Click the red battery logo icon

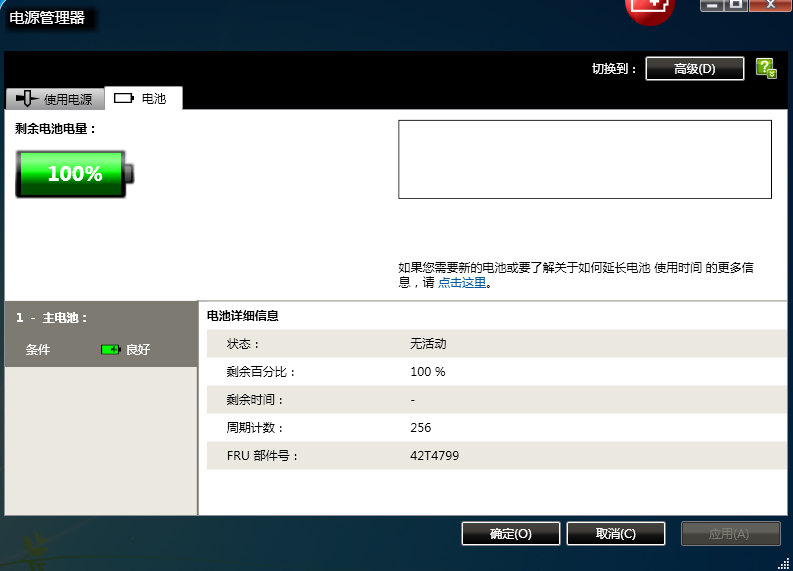(x=650, y=8)
